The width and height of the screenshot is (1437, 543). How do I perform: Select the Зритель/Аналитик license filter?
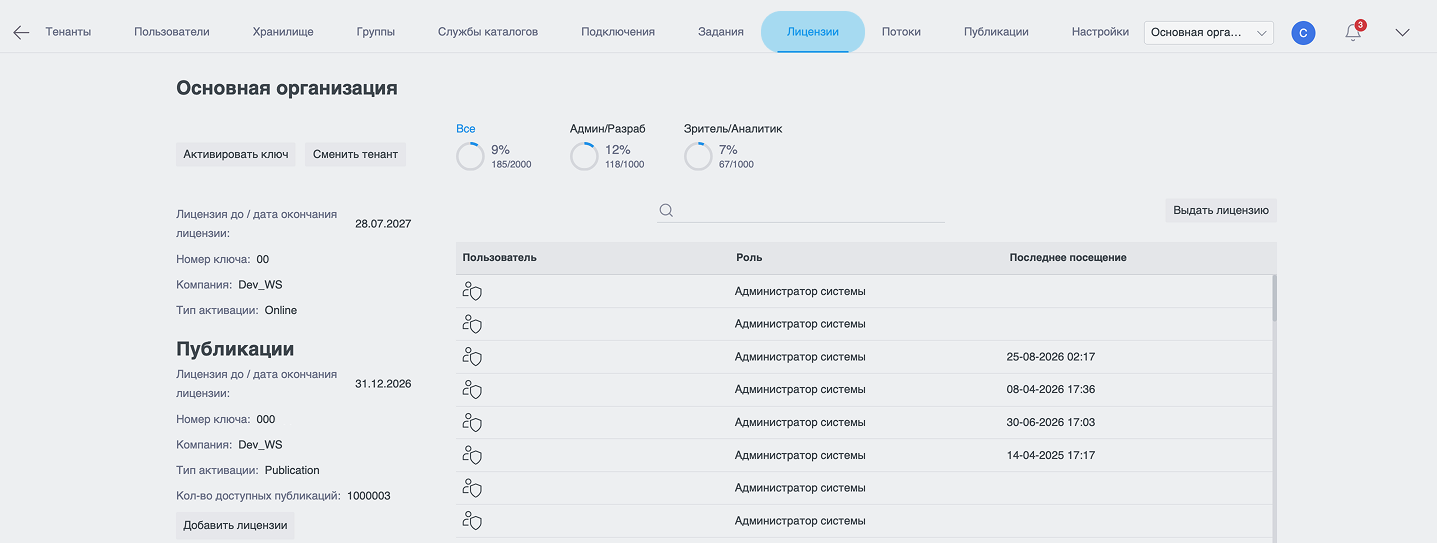click(733, 129)
